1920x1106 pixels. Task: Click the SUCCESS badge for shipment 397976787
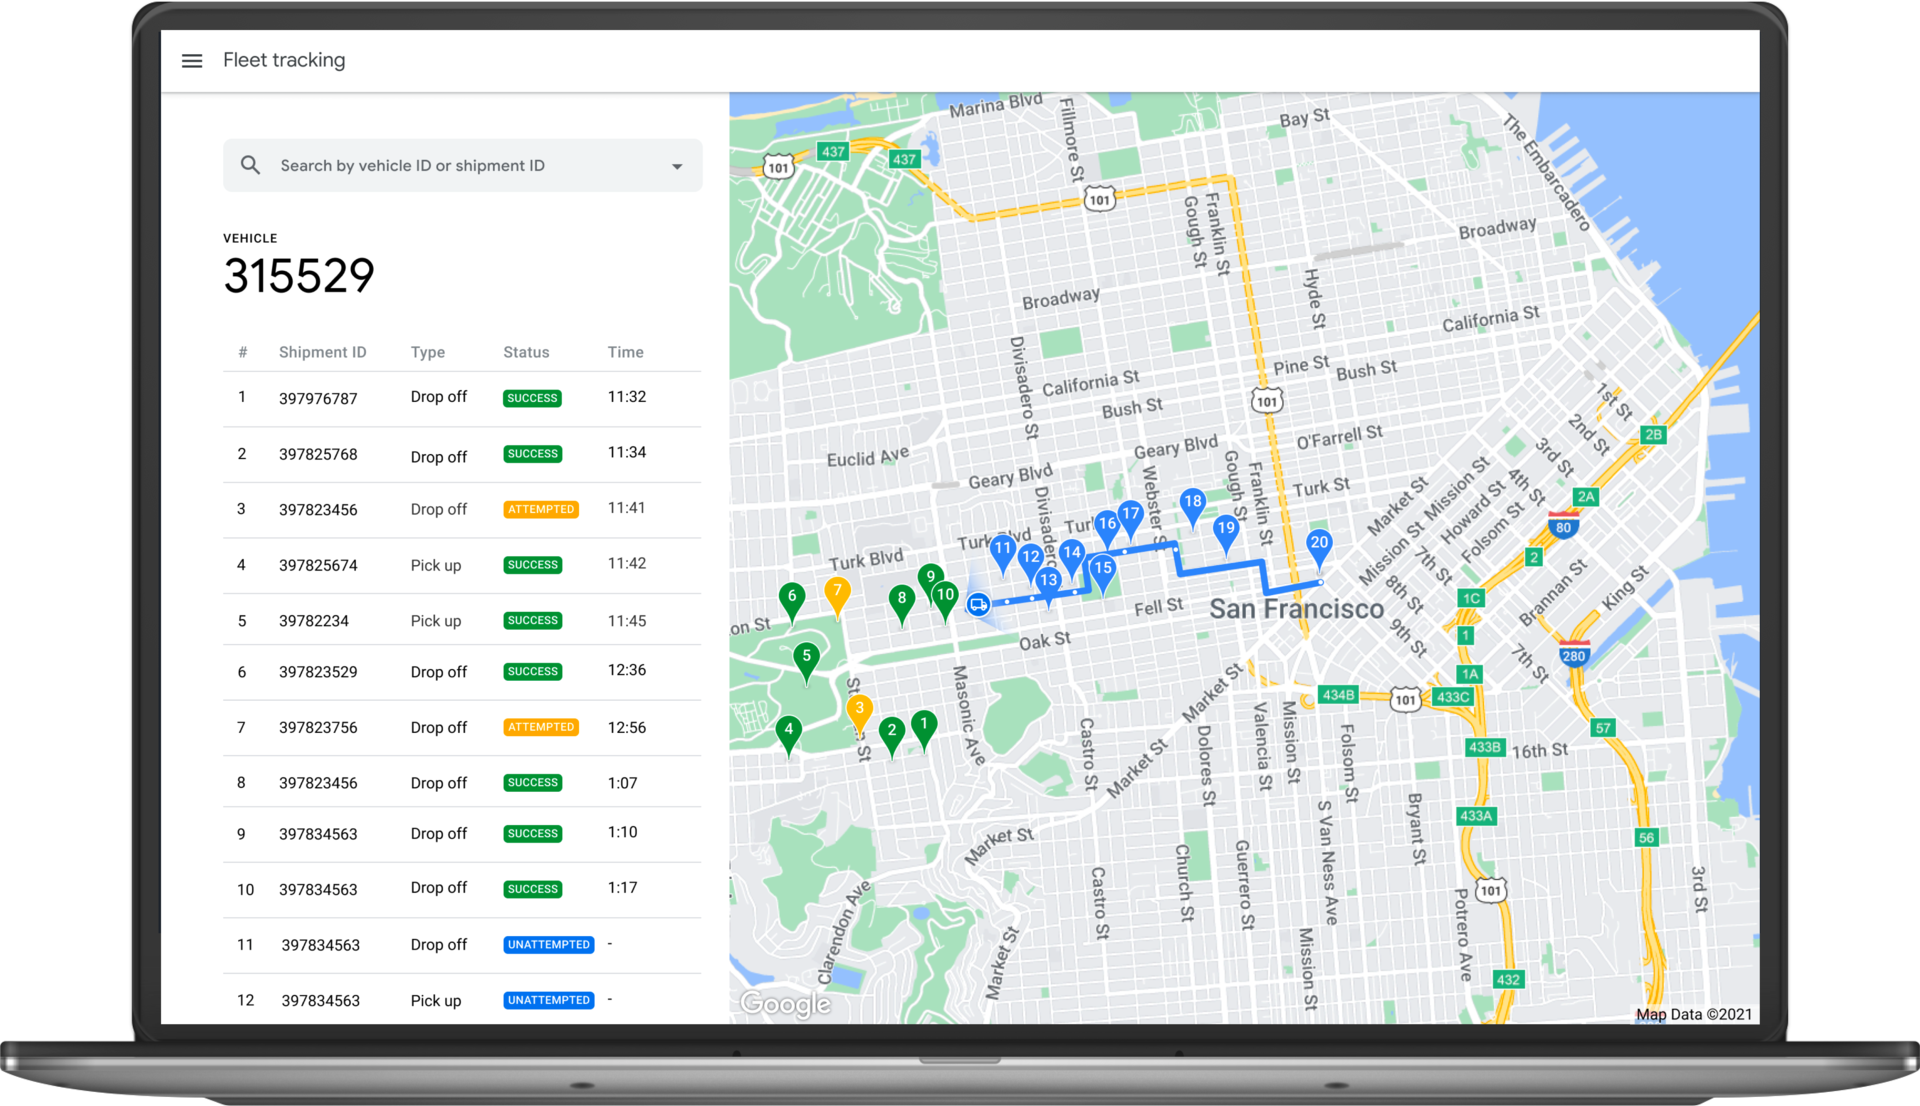[531, 397]
